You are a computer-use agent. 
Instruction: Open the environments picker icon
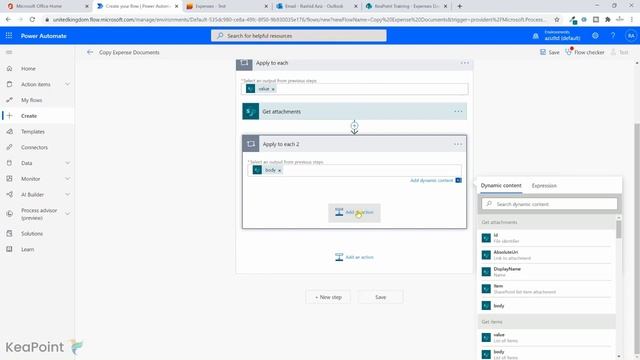coord(536,36)
